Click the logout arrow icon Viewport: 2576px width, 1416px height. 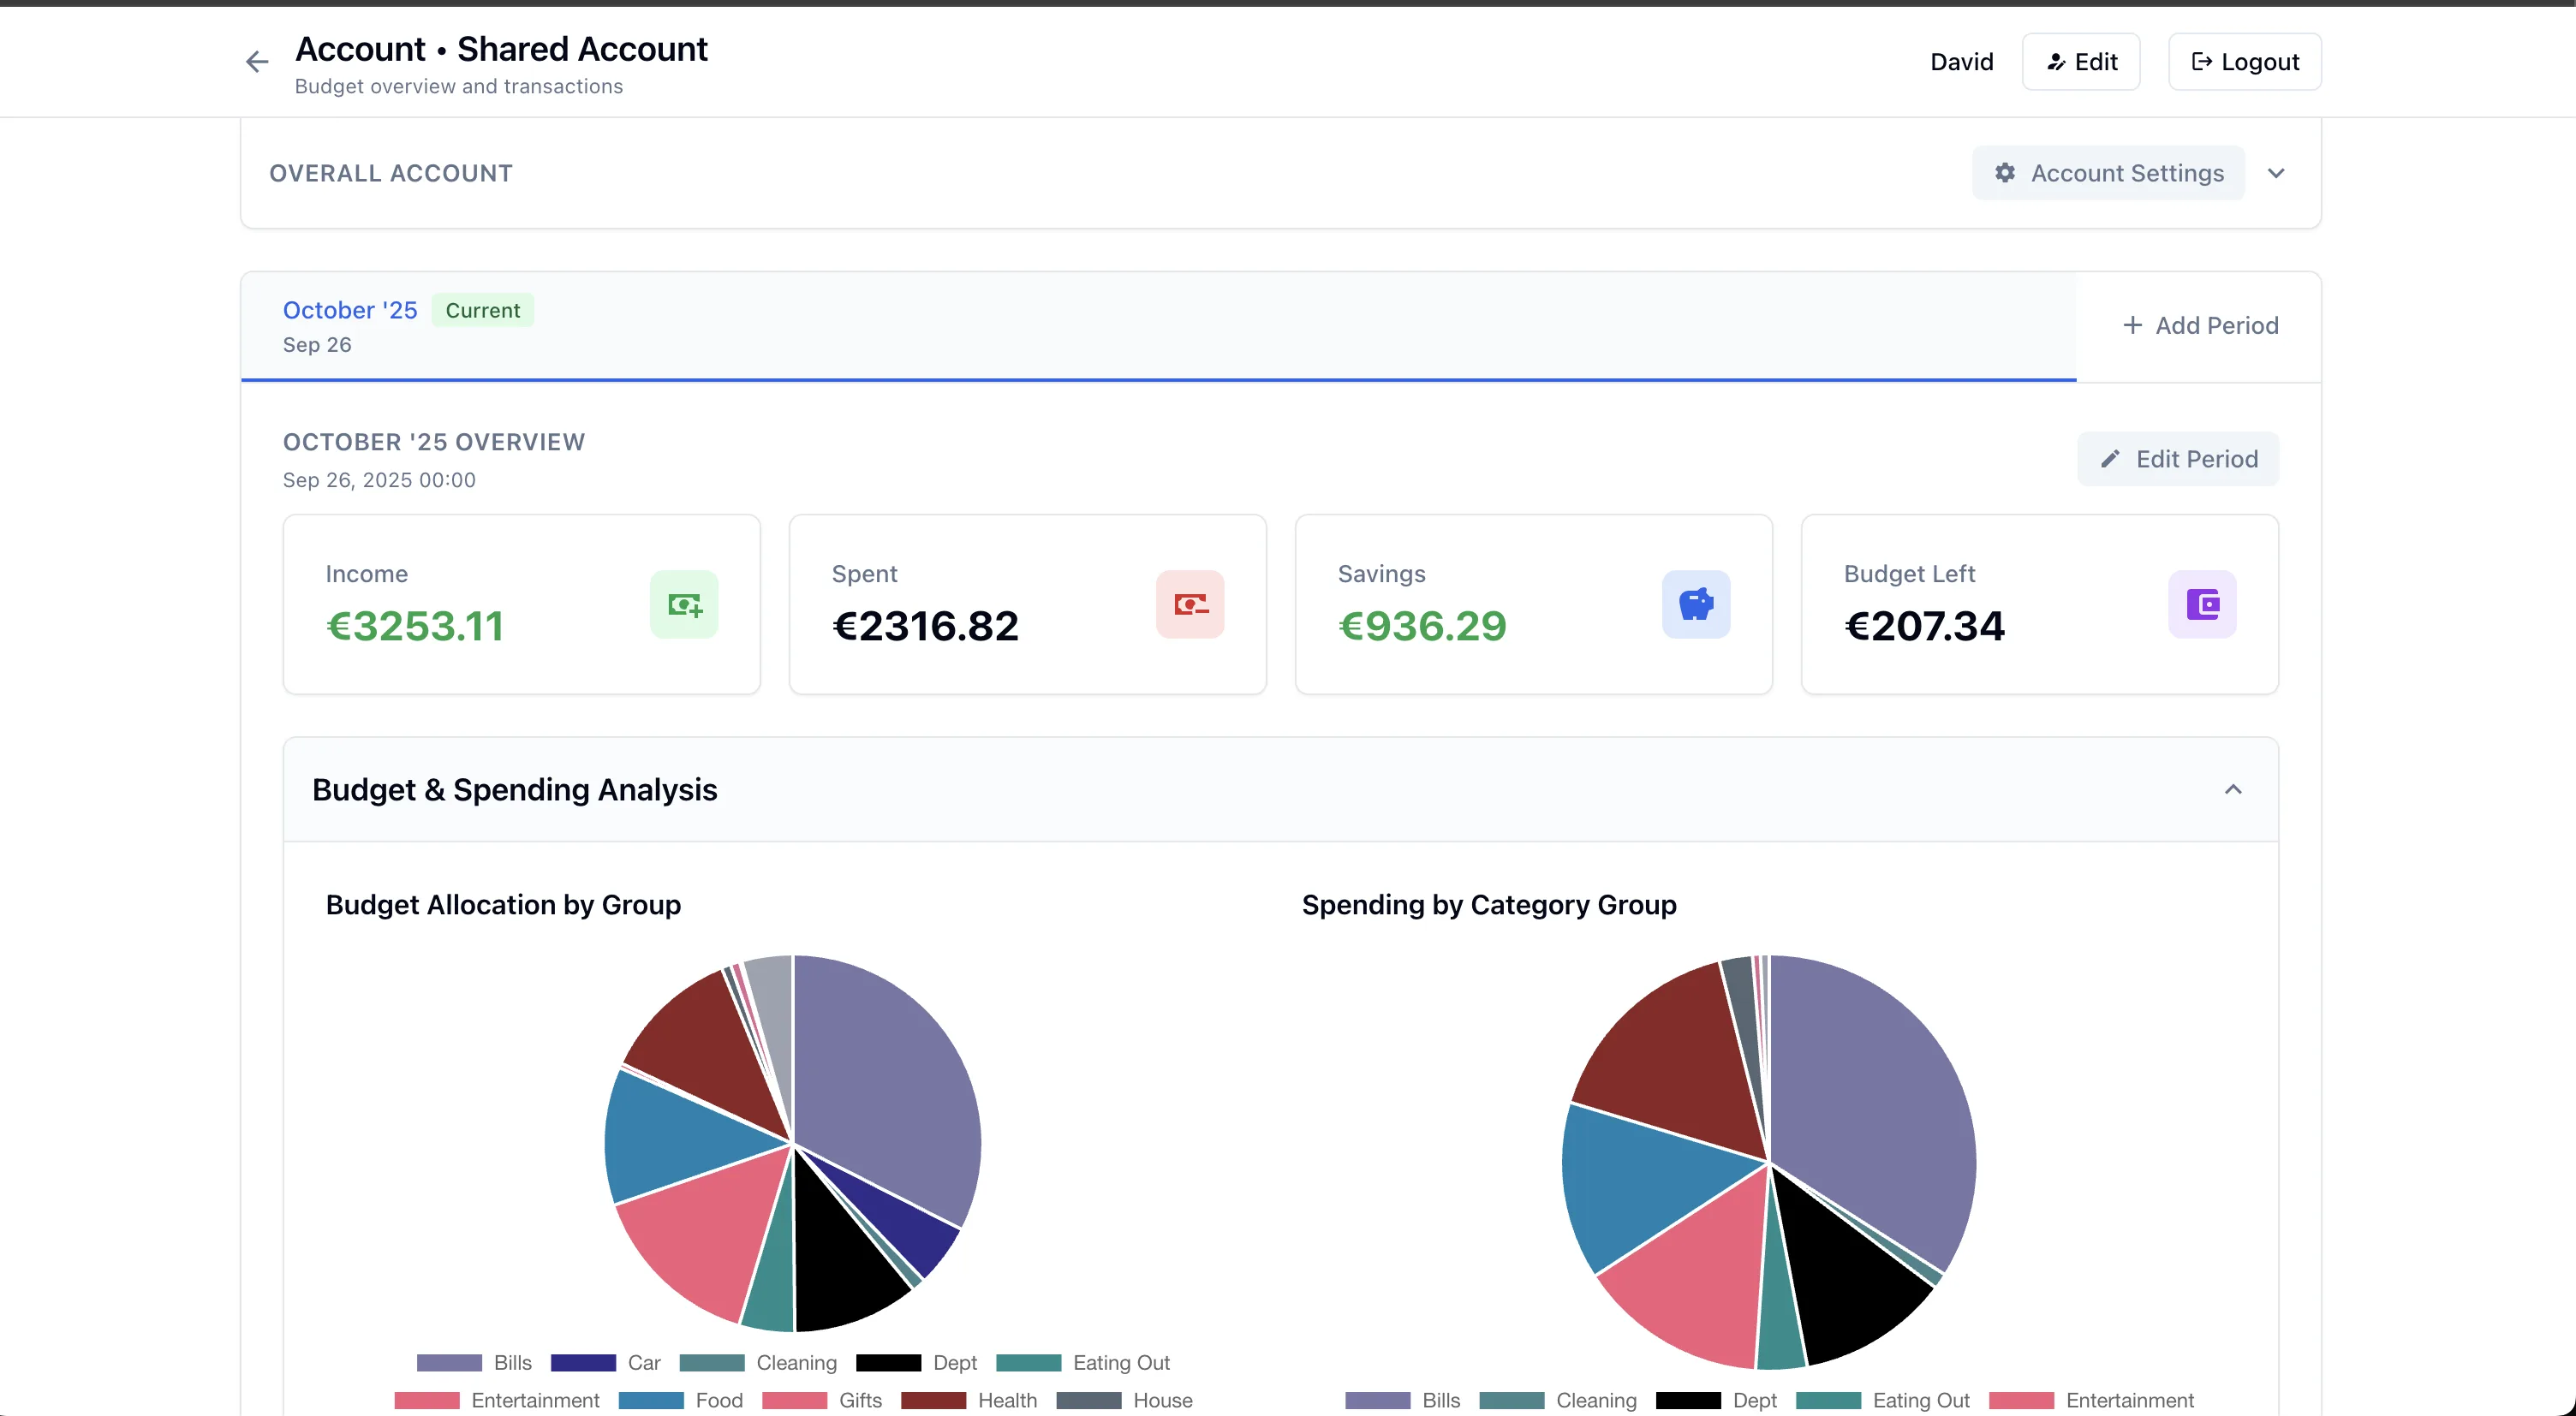(2201, 62)
